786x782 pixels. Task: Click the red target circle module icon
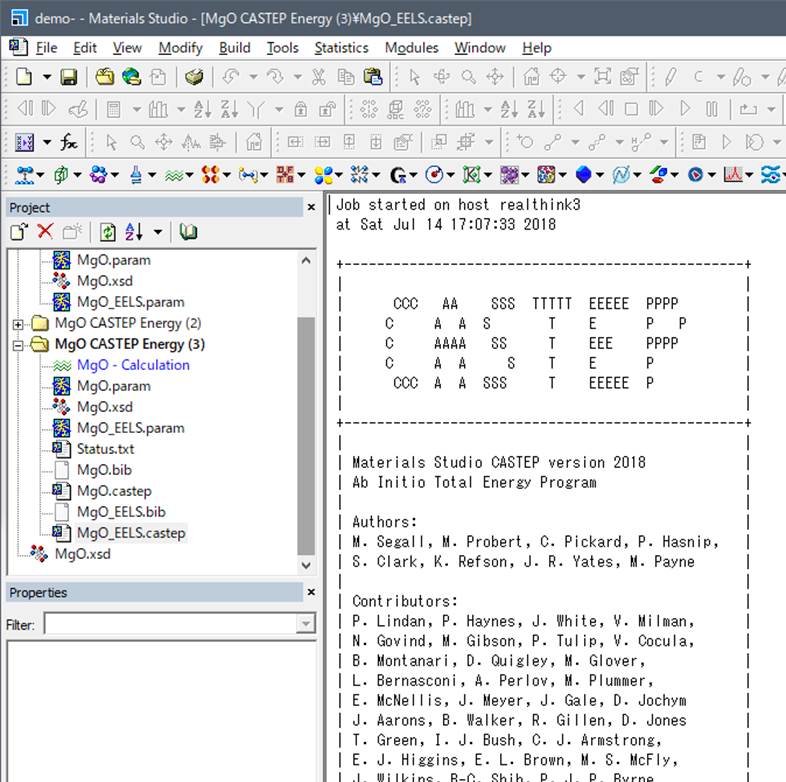434,175
